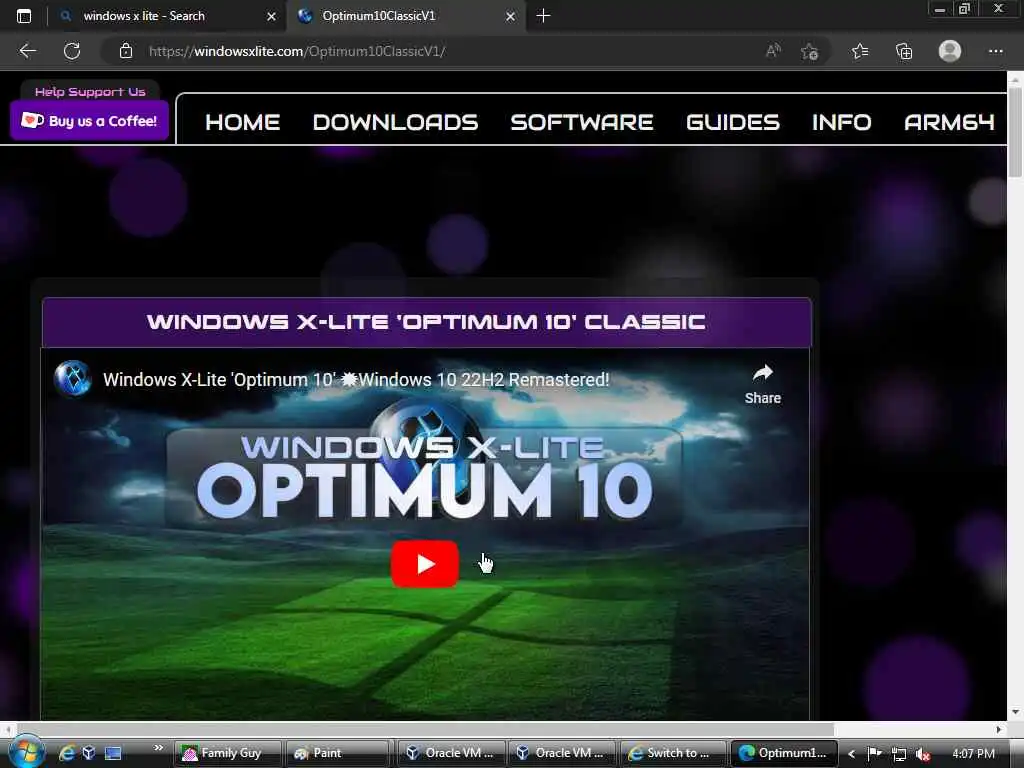The image size is (1024, 768).
Task: Open the video channel avatar icon
Action: pyautogui.click(x=72, y=379)
